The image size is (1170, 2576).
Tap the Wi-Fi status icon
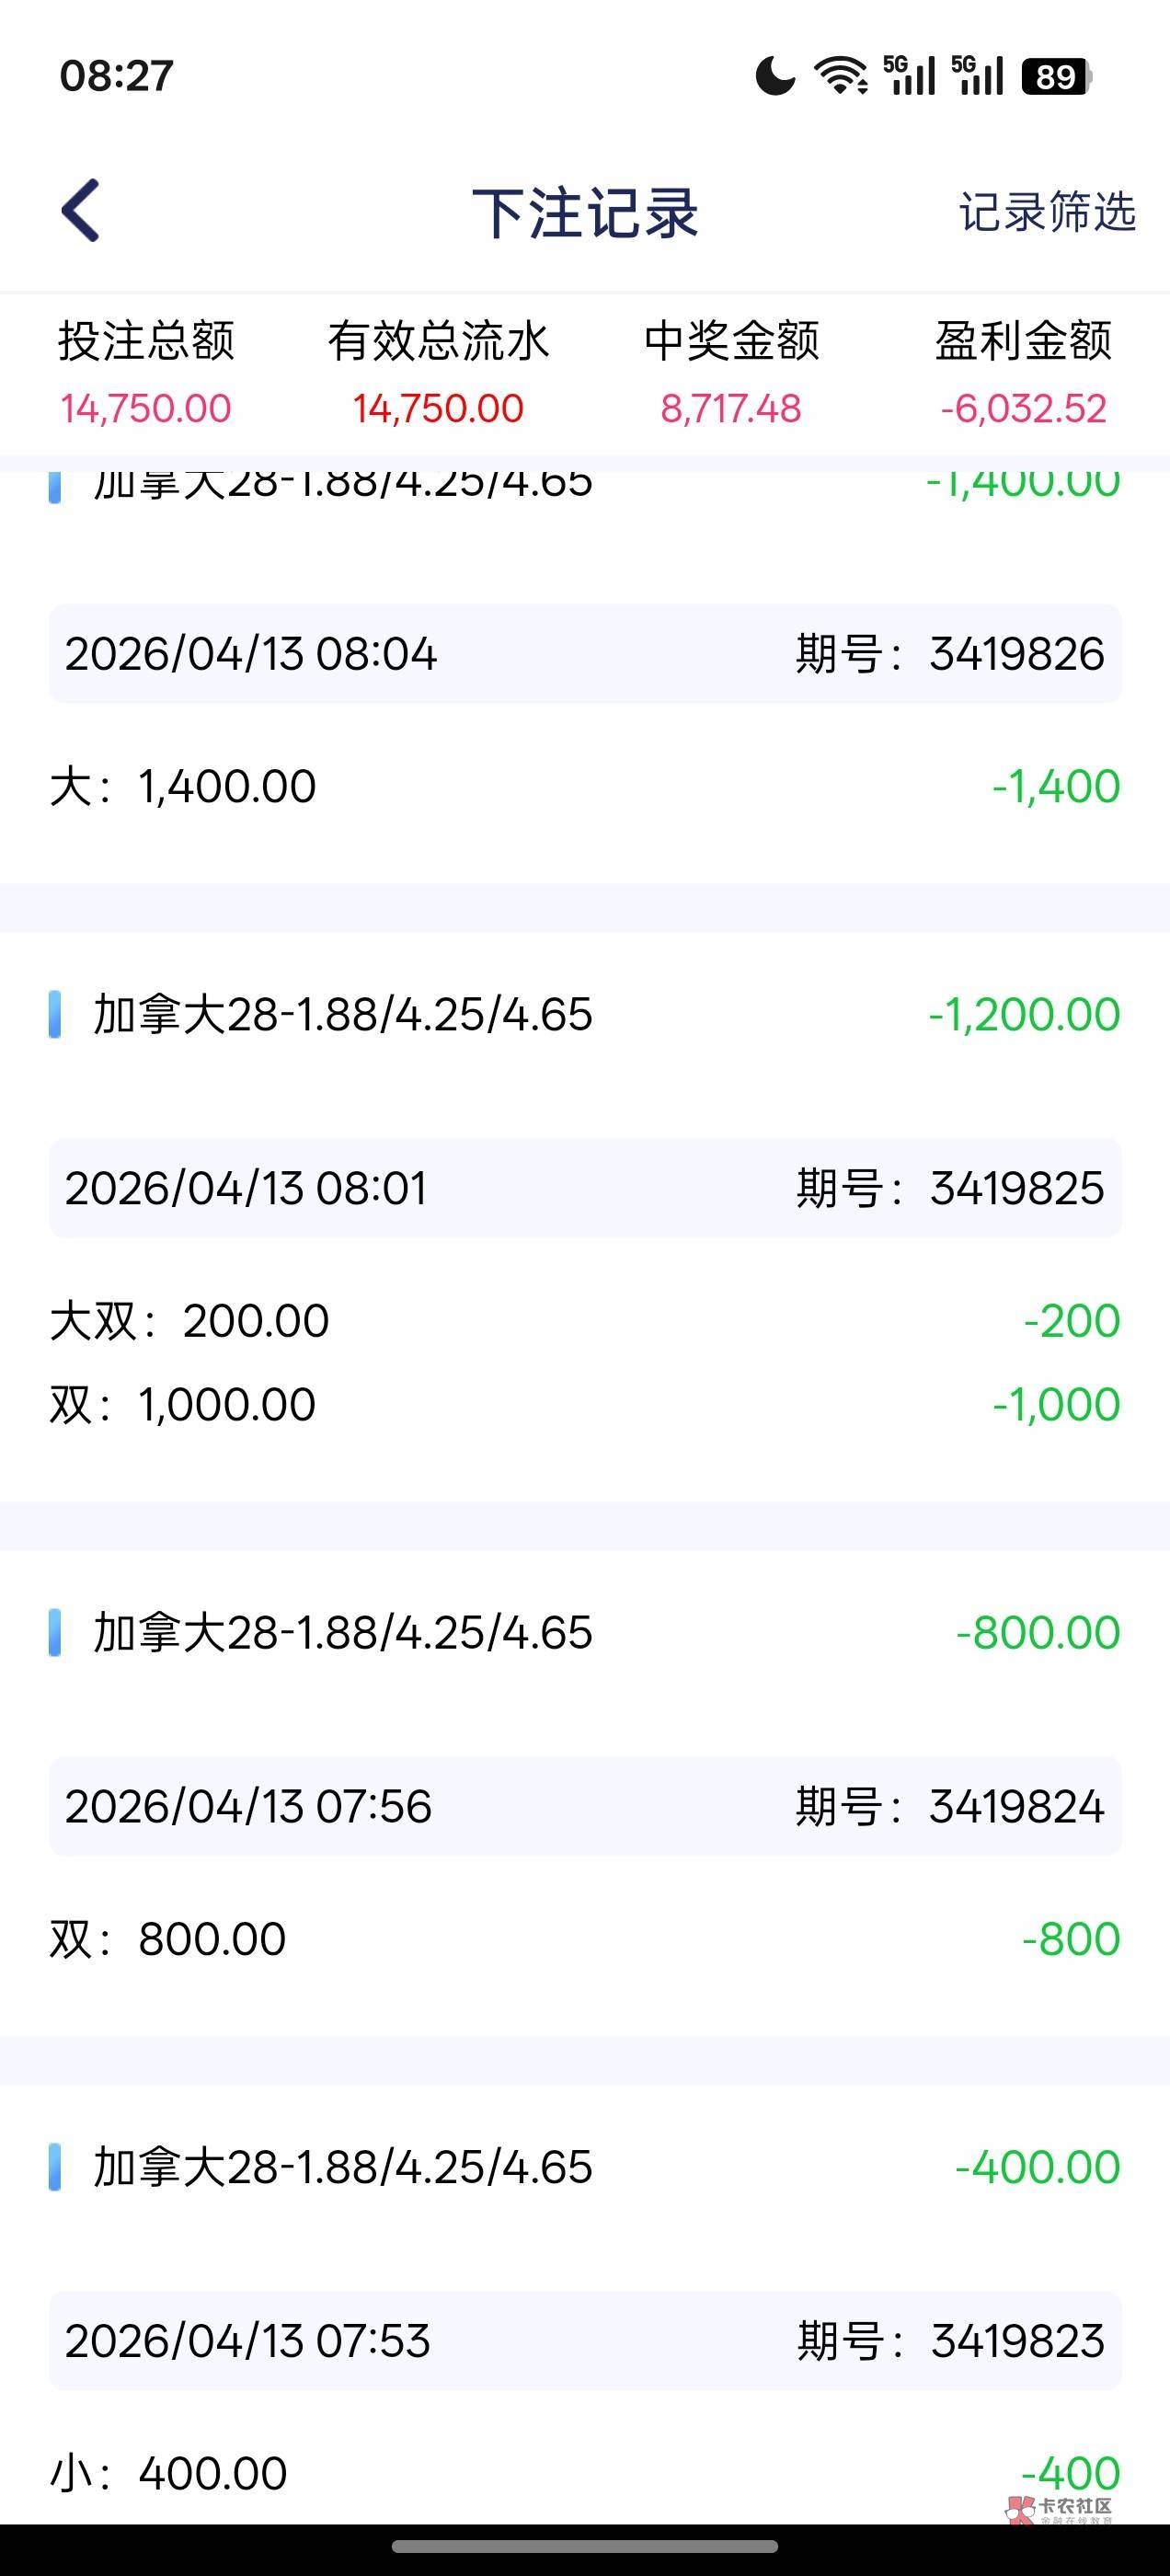(x=840, y=76)
